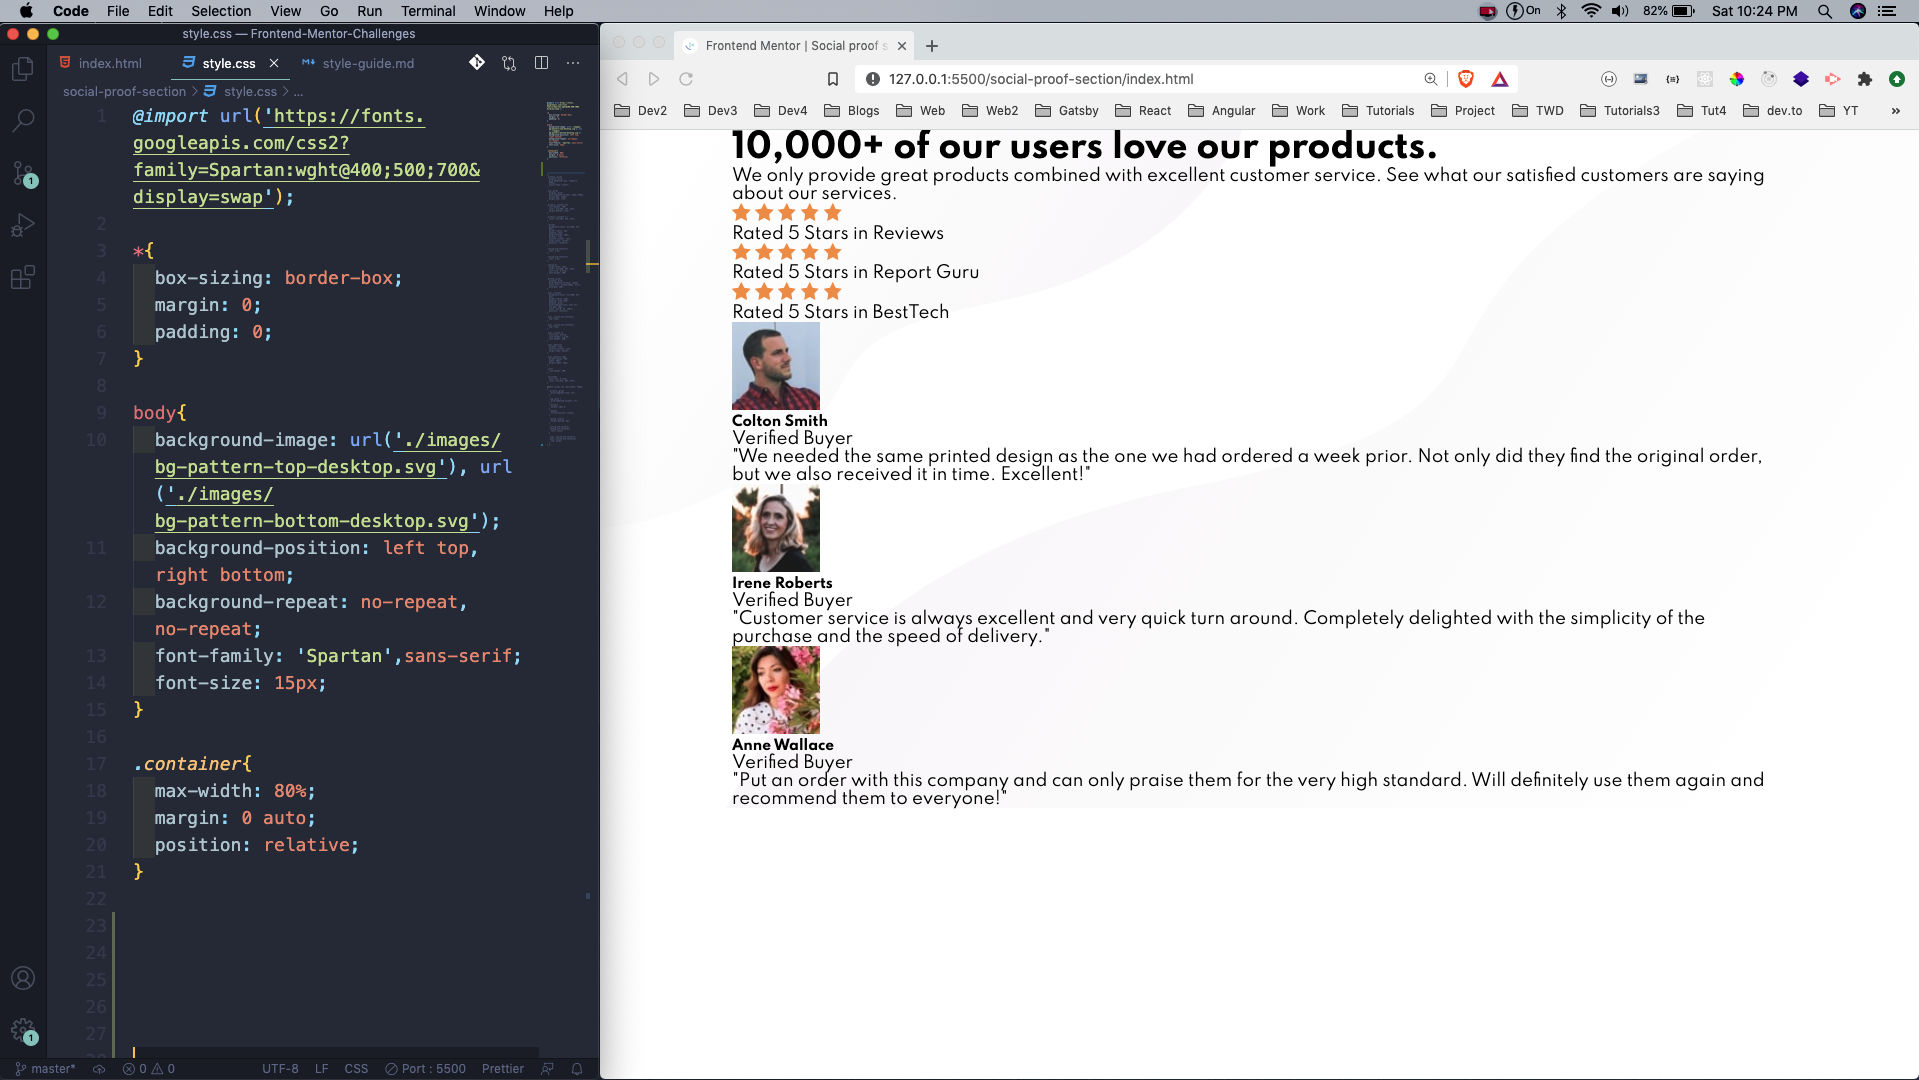The image size is (1919, 1080).
Task: Change the LF end of line sequence
Action: [322, 1069]
